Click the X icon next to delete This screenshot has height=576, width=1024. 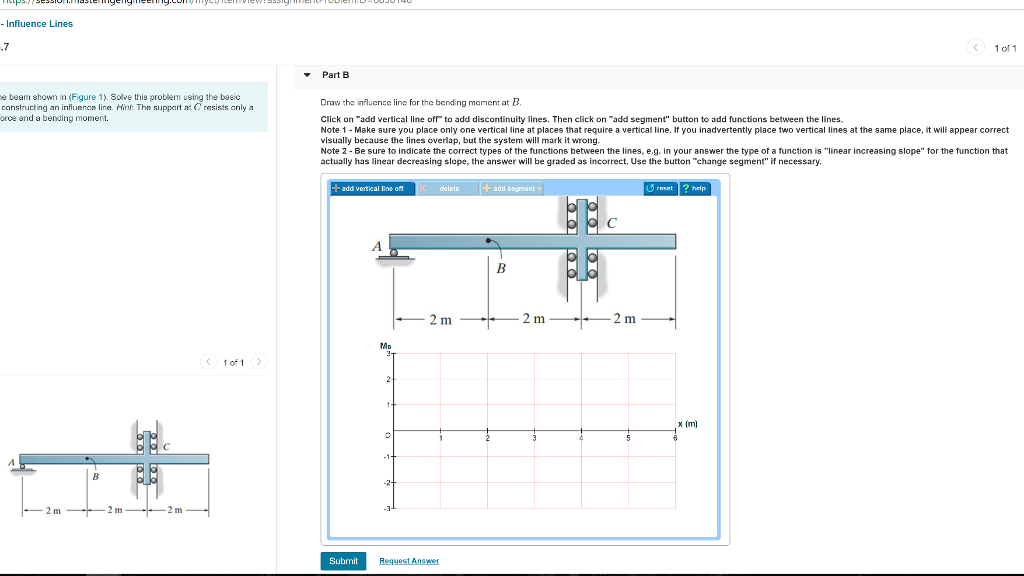tap(422, 188)
